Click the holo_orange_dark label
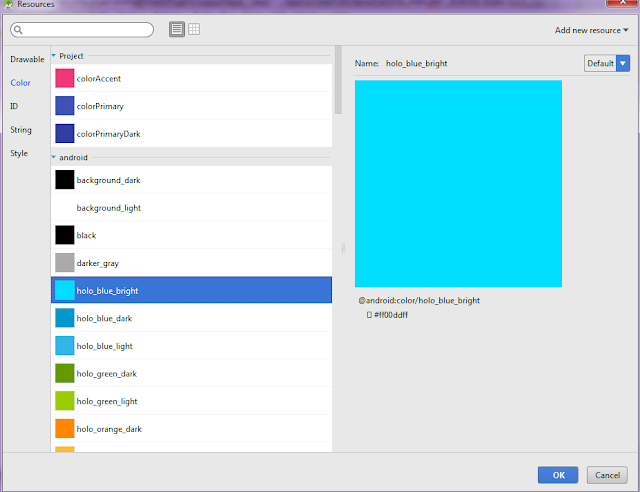This screenshot has height=492, width=640. [109, 429]
